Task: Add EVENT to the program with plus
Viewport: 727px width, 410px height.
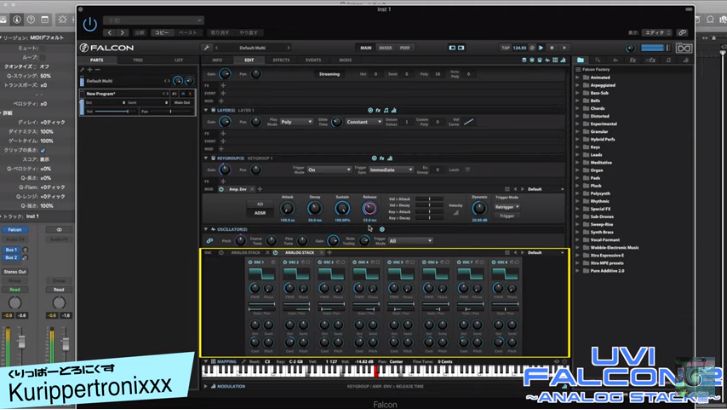Action: (x=223, y=93)
